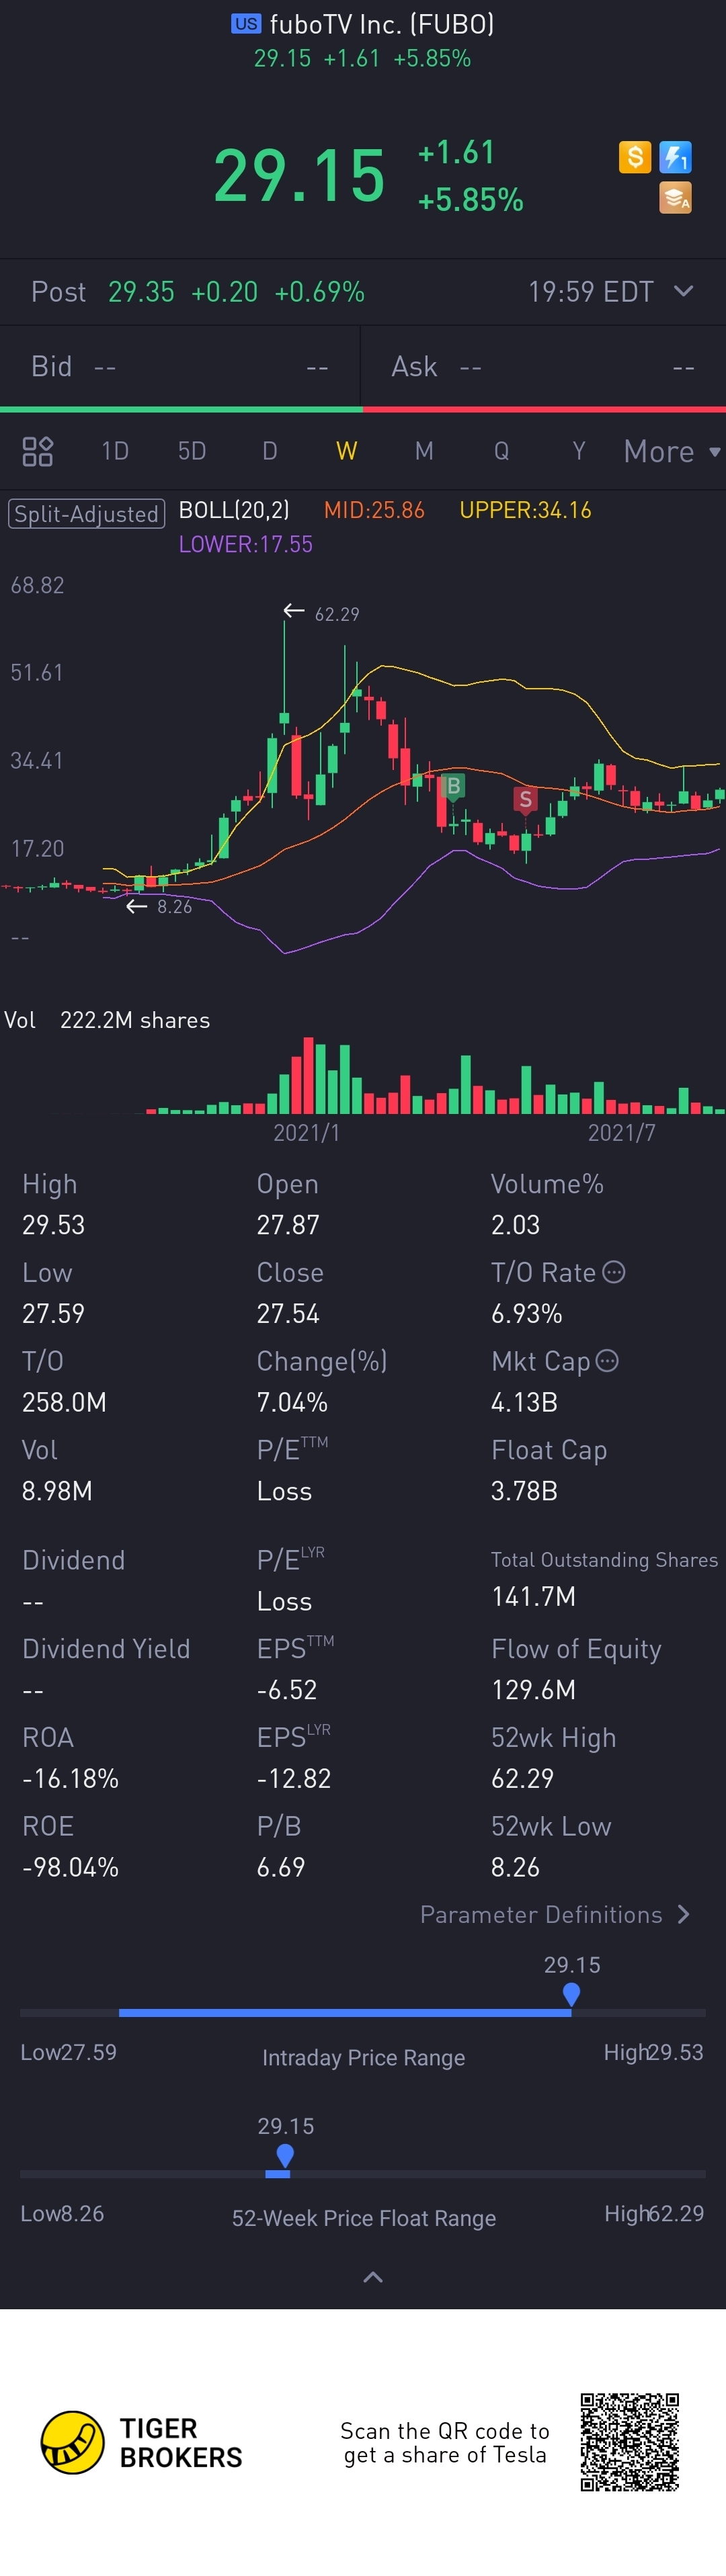Toggle the Split-Adjusted chart option

86,514
